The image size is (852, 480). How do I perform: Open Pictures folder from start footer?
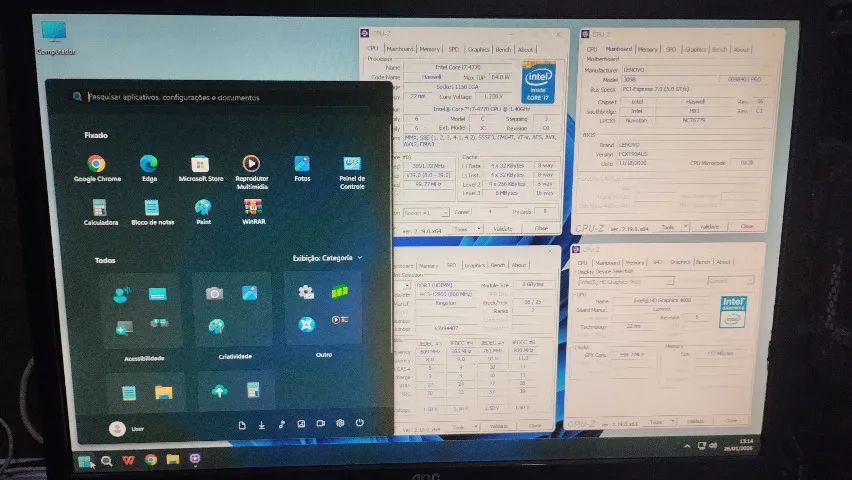click(x=301, y=424)
